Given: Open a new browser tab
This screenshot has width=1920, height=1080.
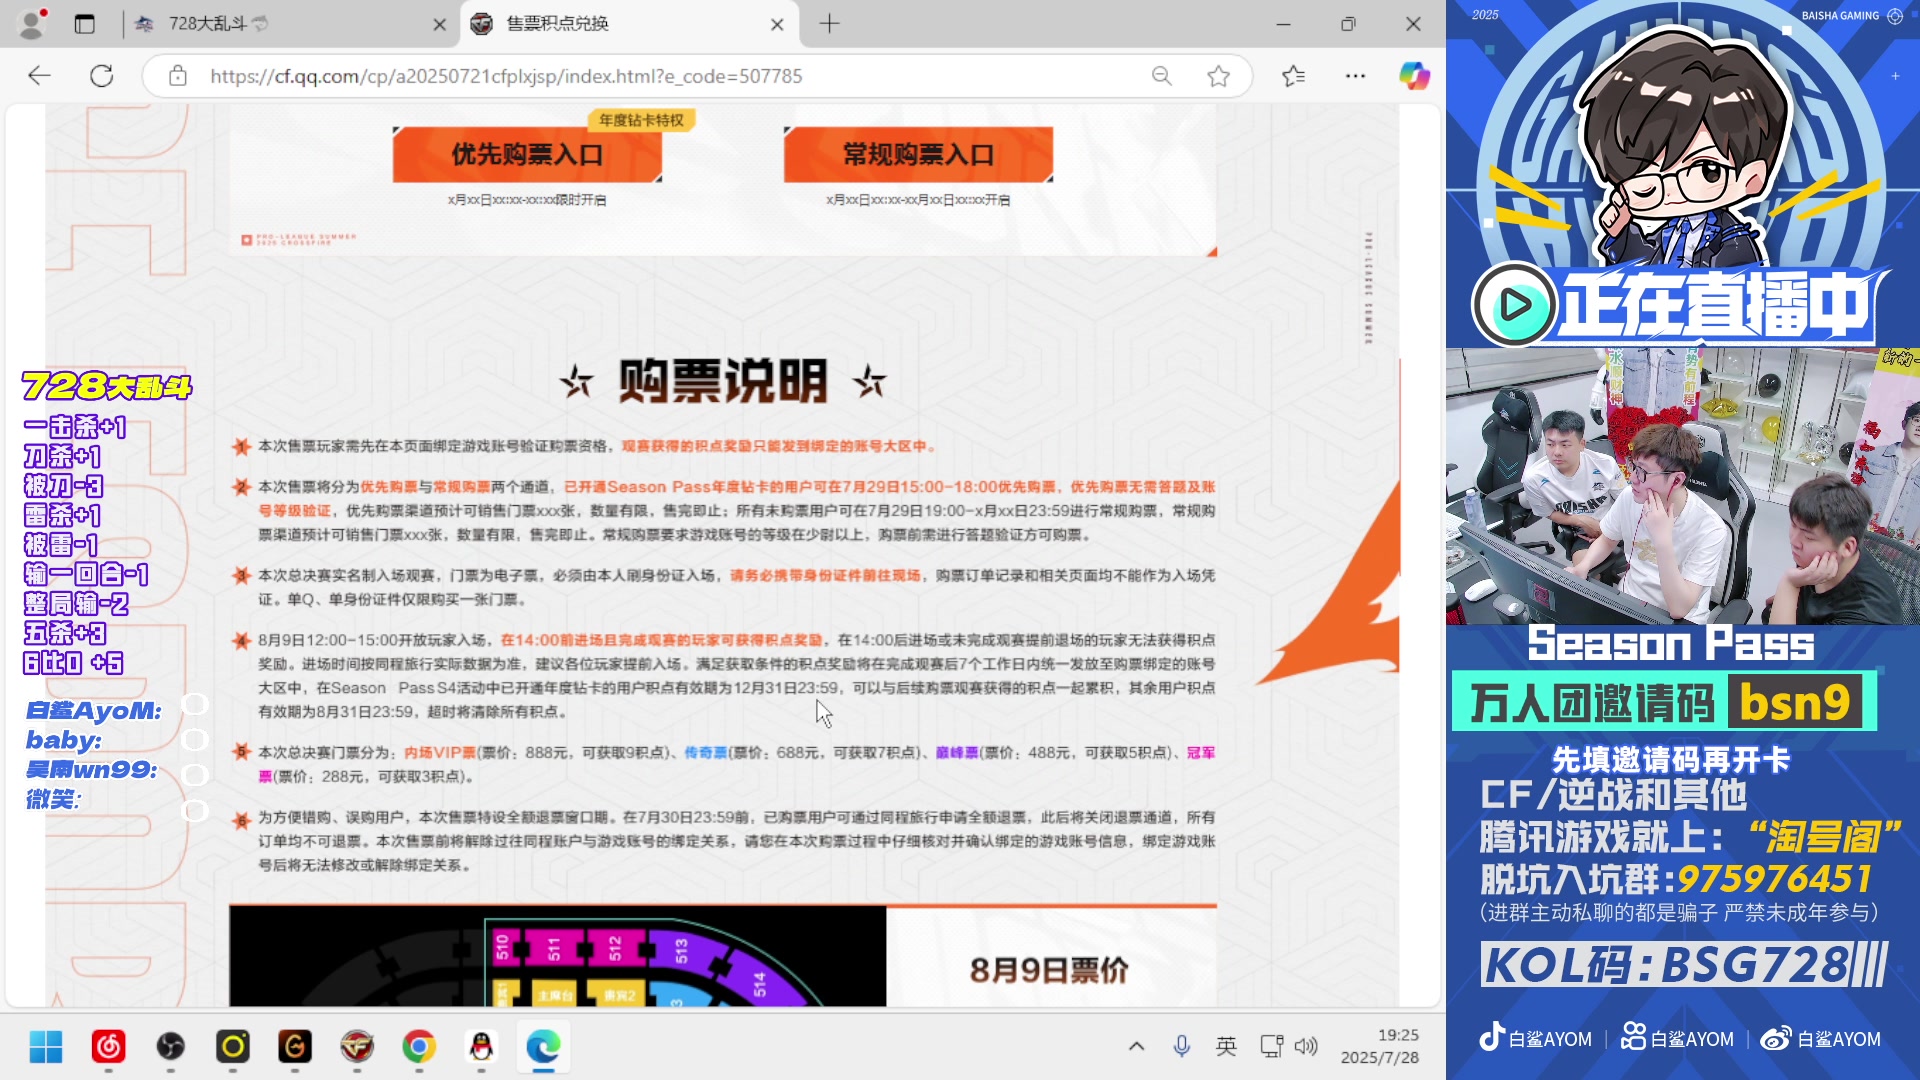Looking at the screenshot, I should pos(829,24).
